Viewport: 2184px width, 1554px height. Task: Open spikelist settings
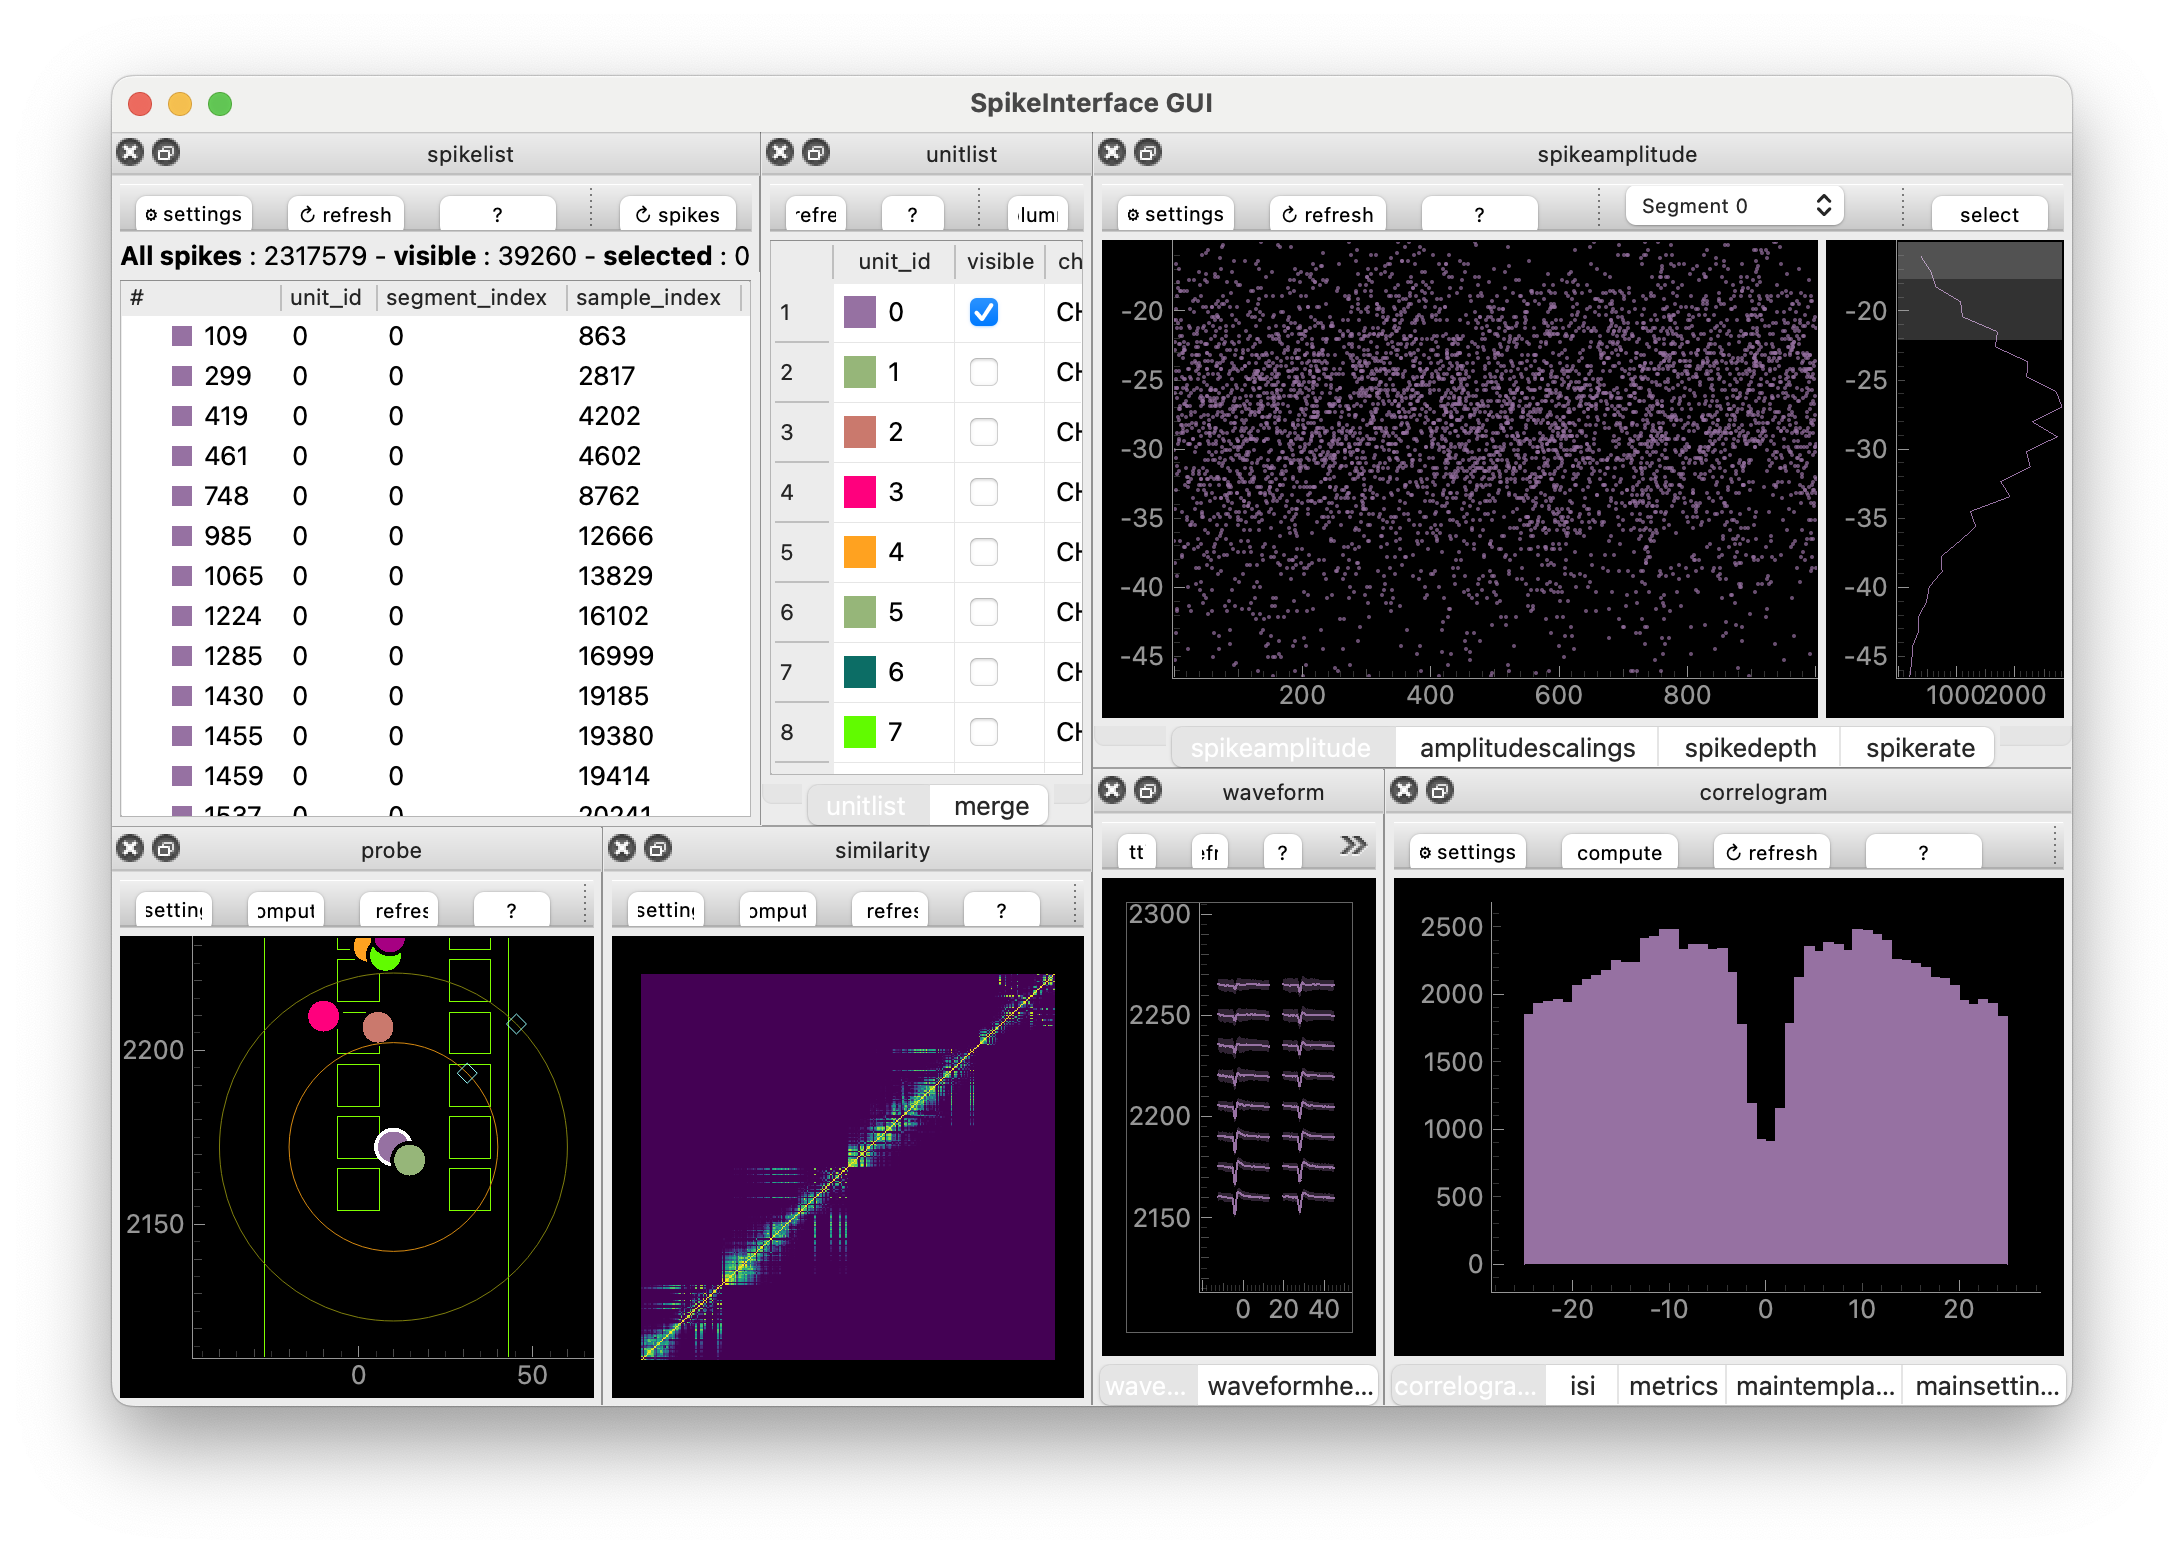click(194, 214)
